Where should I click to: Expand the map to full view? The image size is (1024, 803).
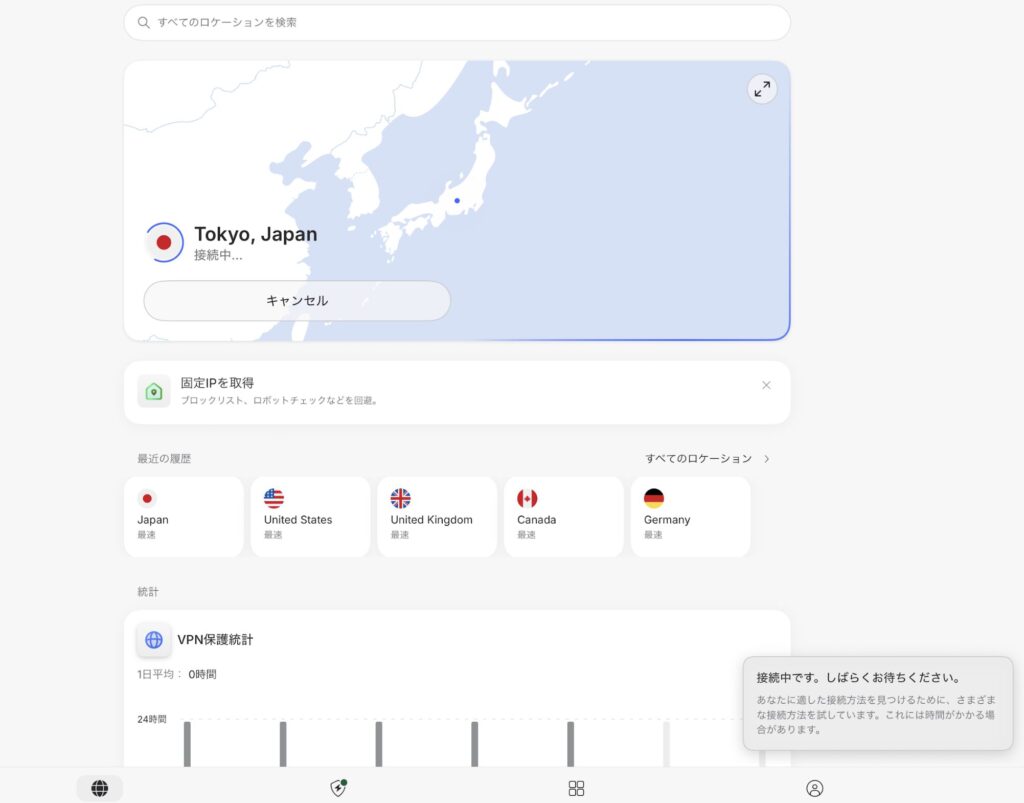(x=762, y=89)
